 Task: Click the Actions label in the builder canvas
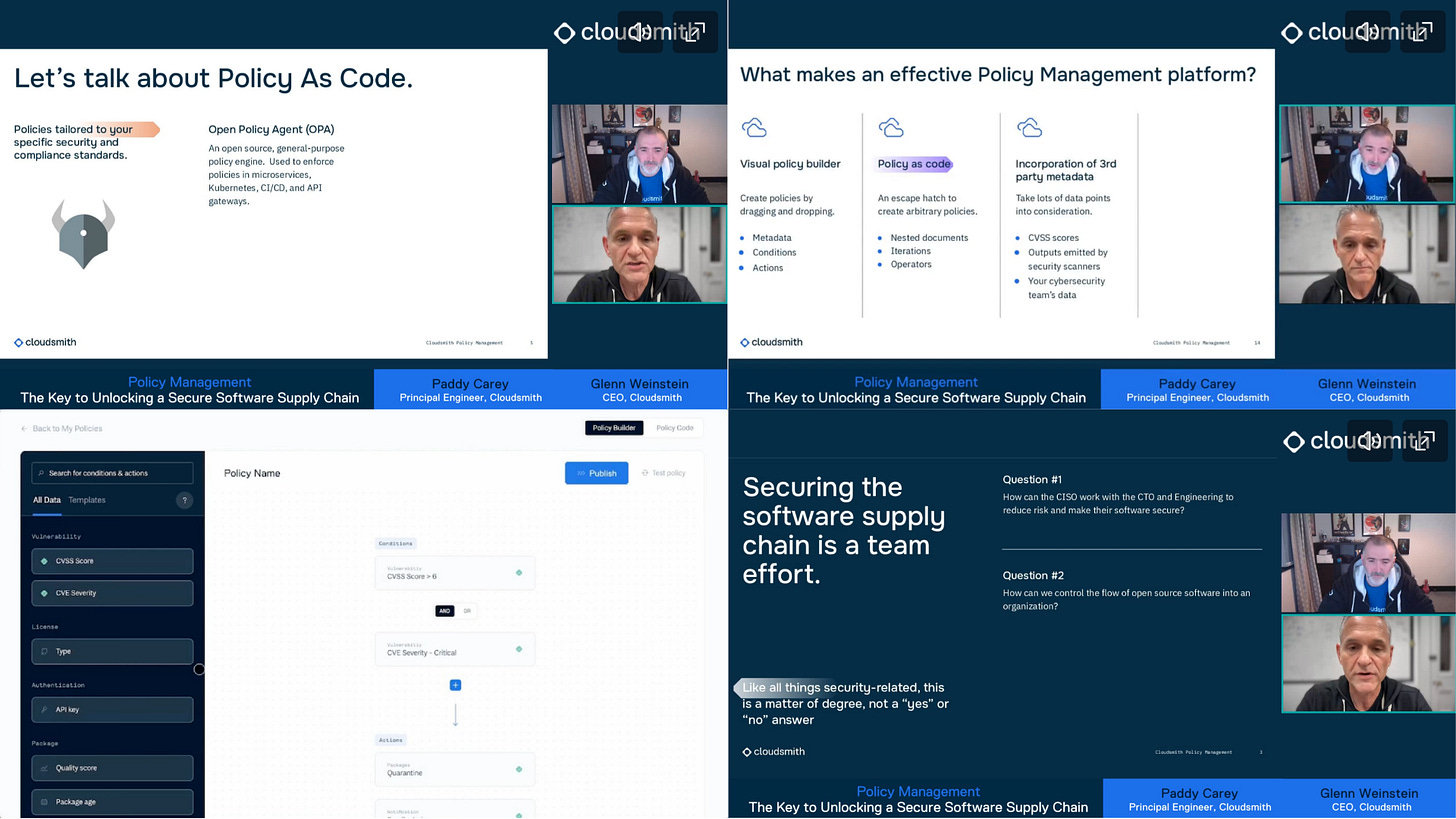pos(391,739)
